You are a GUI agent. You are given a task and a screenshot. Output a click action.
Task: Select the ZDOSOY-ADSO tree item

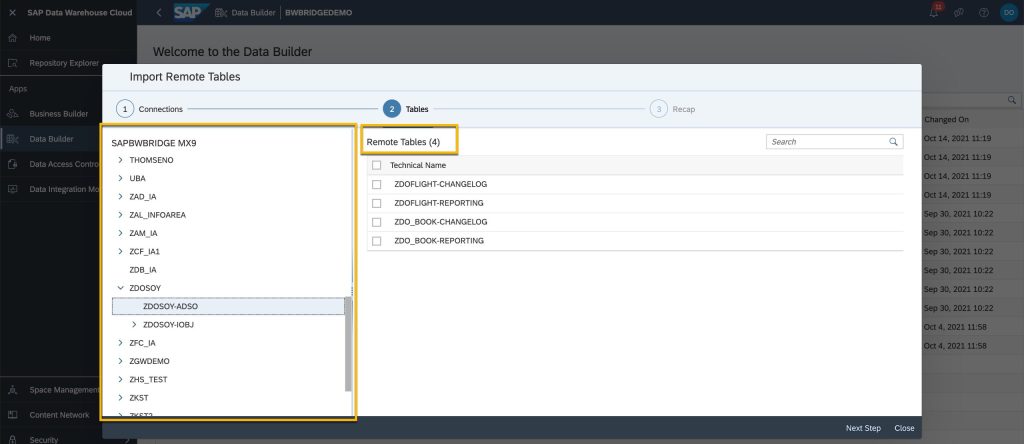(229, 306)
